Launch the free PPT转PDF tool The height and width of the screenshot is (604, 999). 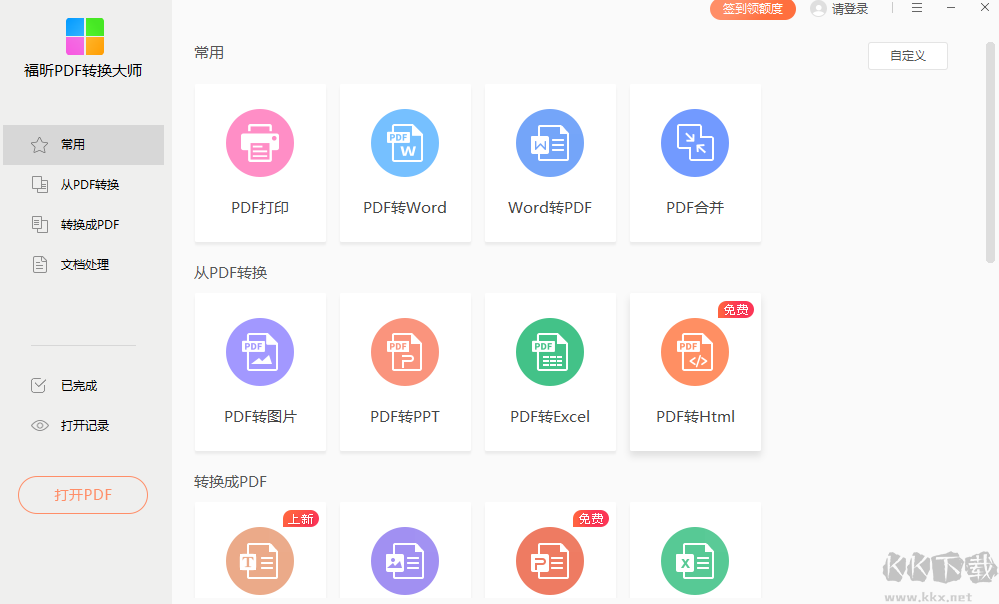click(550, 560)
